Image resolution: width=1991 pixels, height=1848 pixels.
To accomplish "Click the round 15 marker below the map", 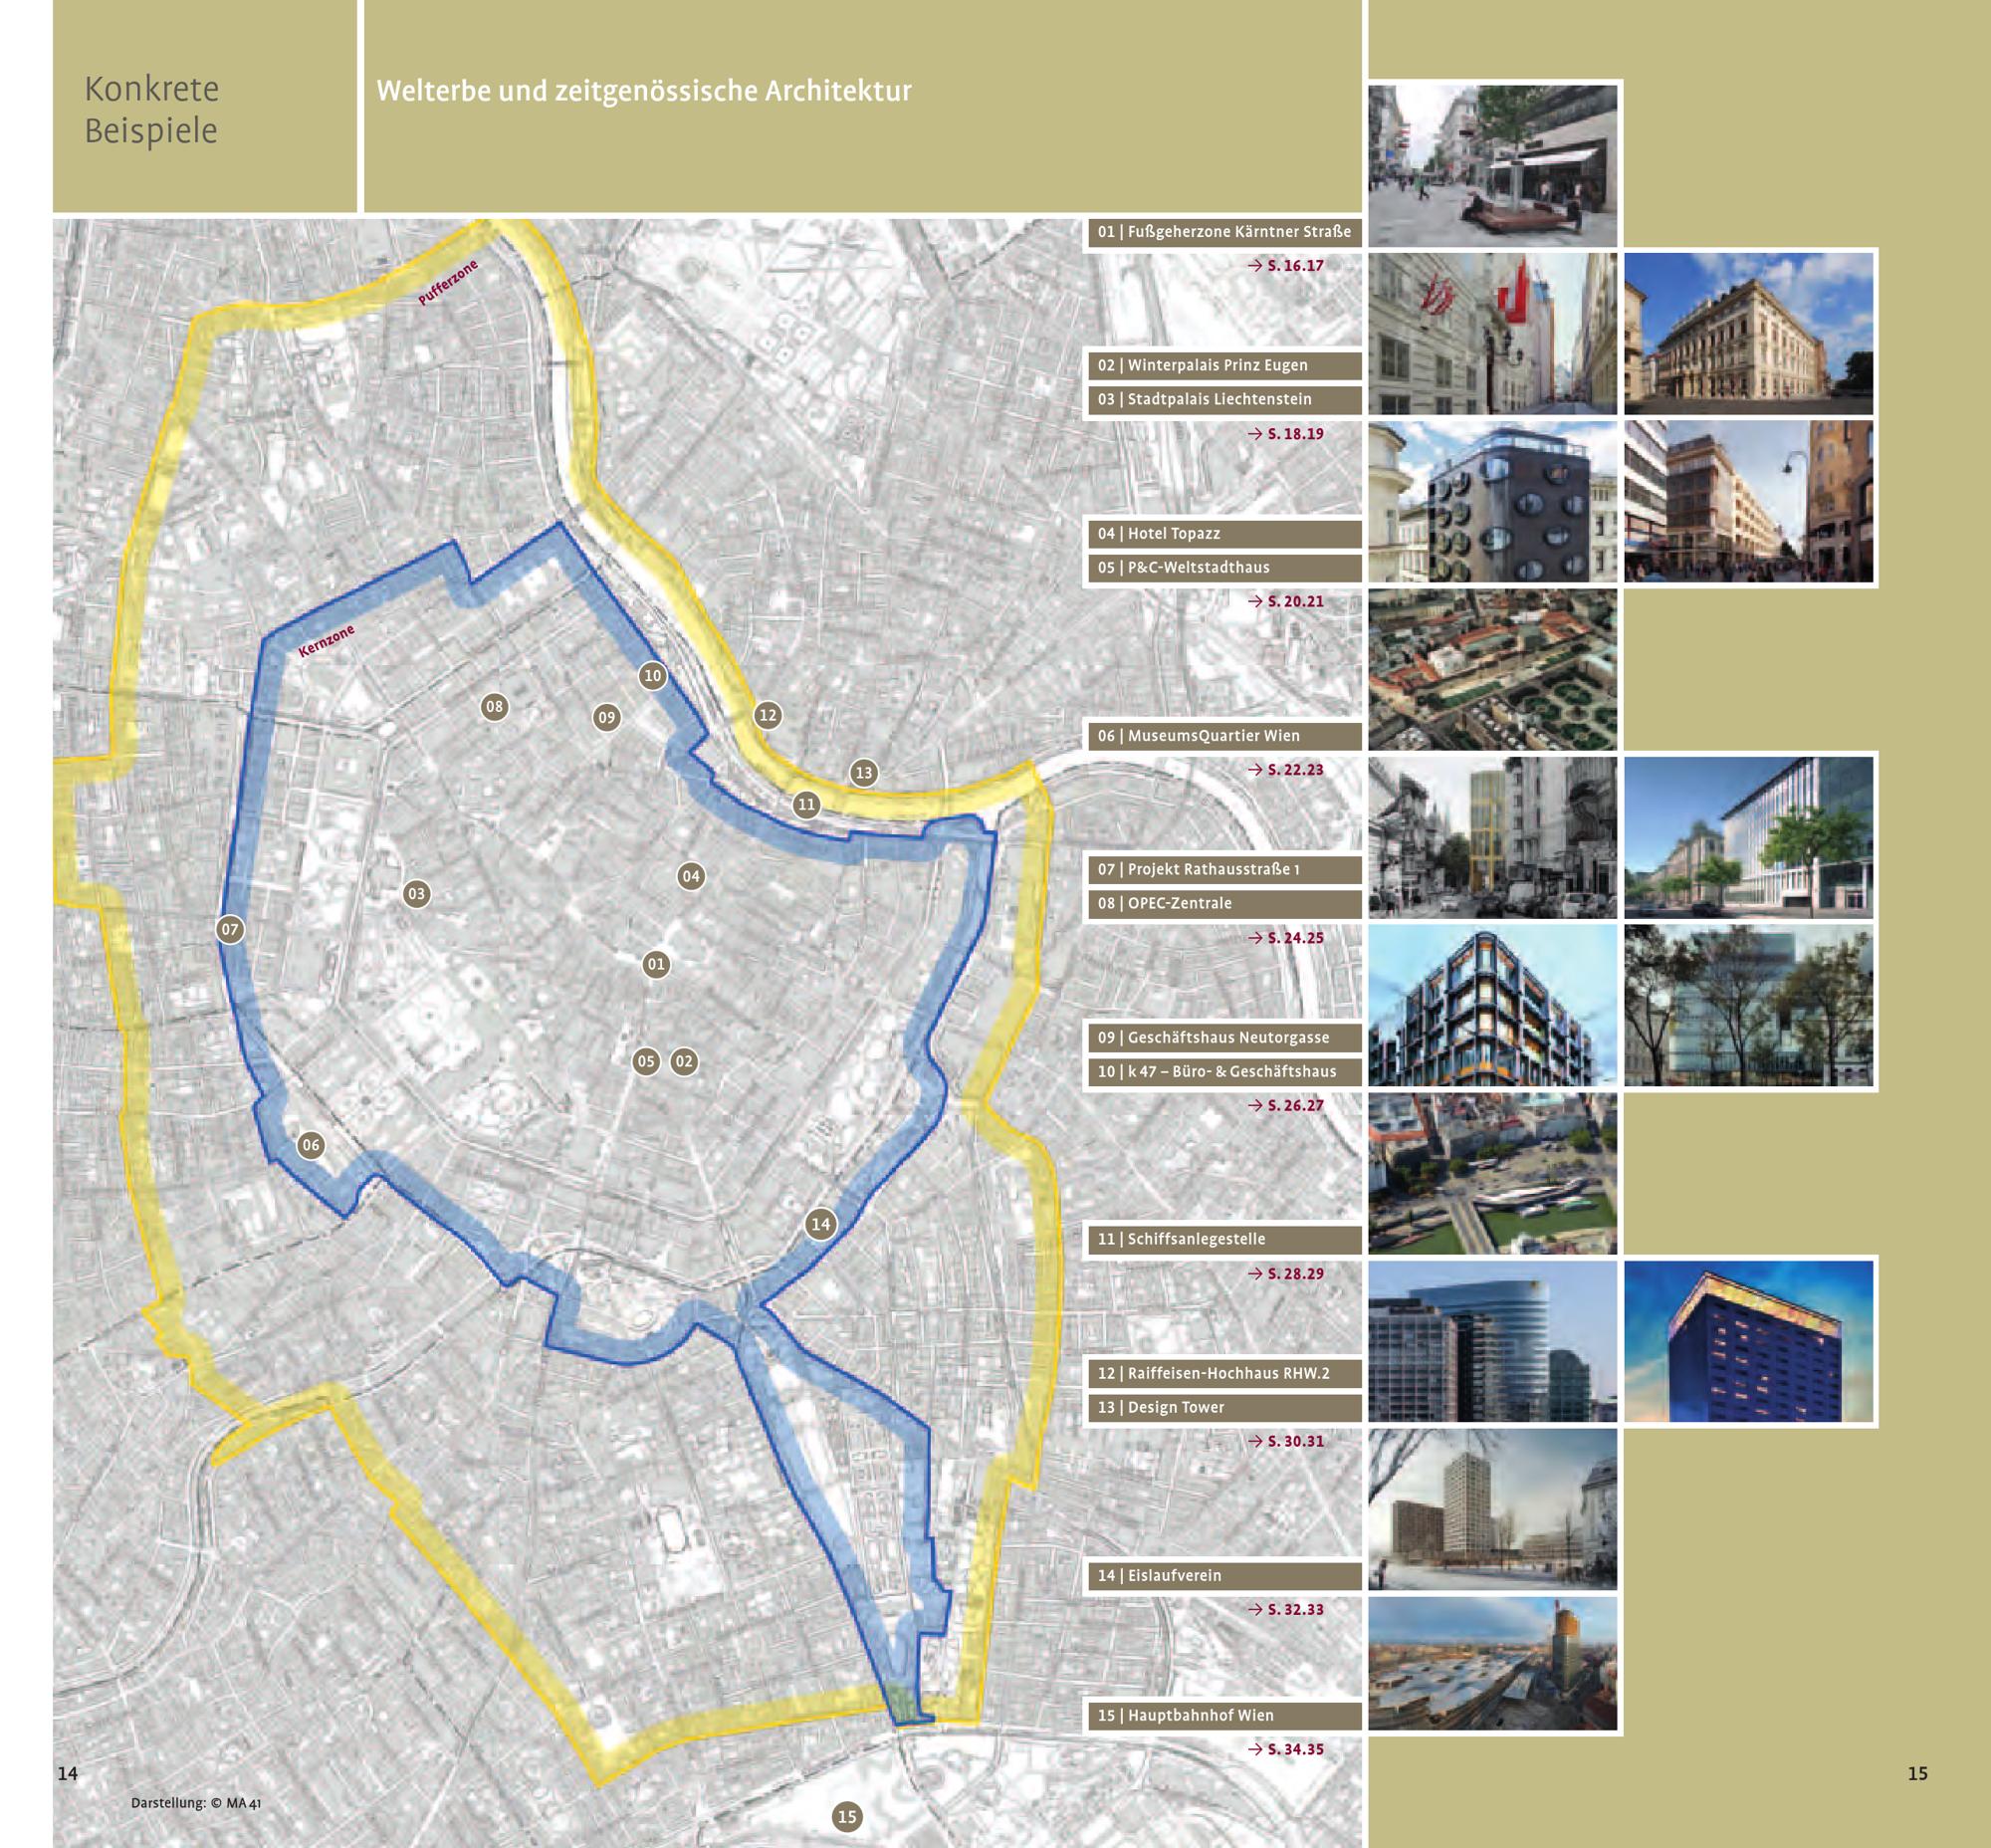I will pyautogui.click(x=847, y=1817).
